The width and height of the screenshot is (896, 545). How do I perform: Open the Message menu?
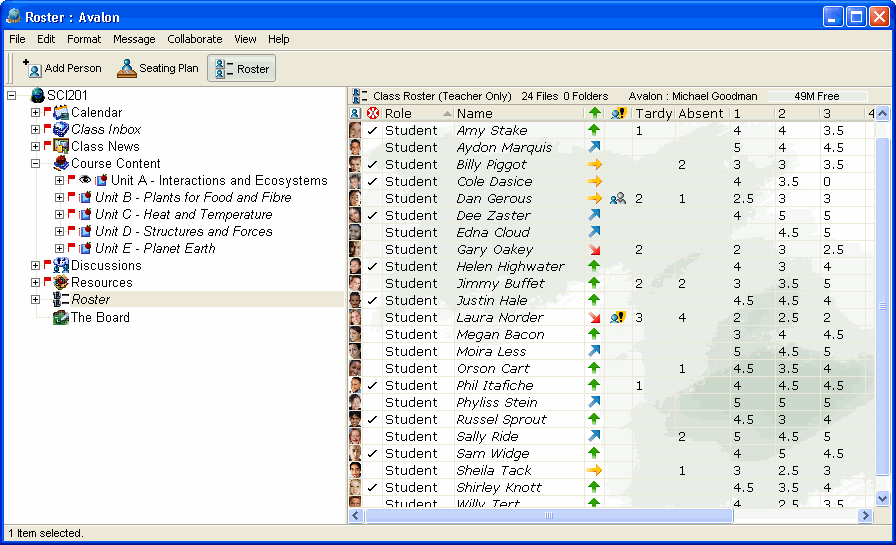tap(134, 39)
